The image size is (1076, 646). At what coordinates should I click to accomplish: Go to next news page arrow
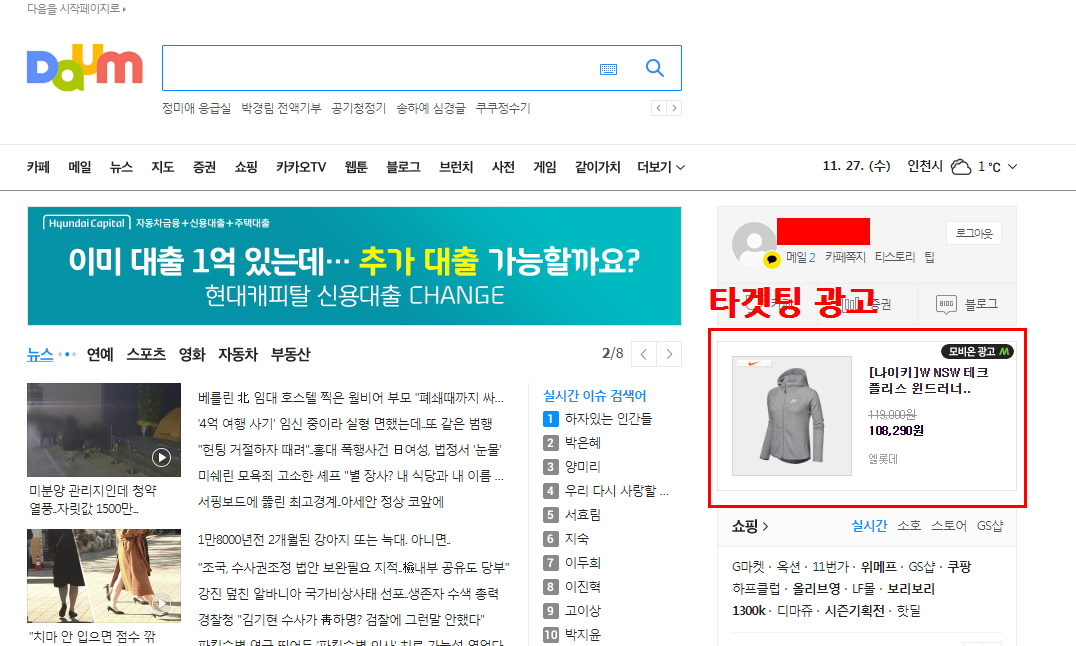point(669,354)
